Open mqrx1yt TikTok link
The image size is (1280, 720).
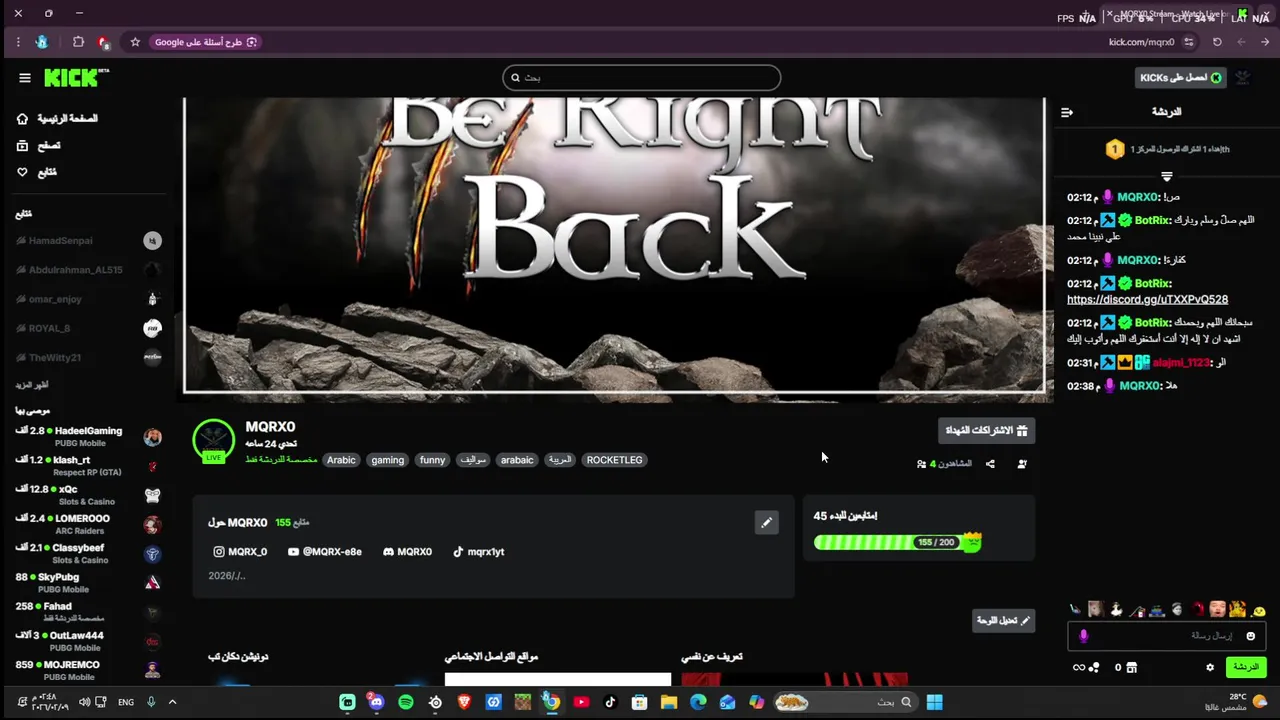point(478,552)
